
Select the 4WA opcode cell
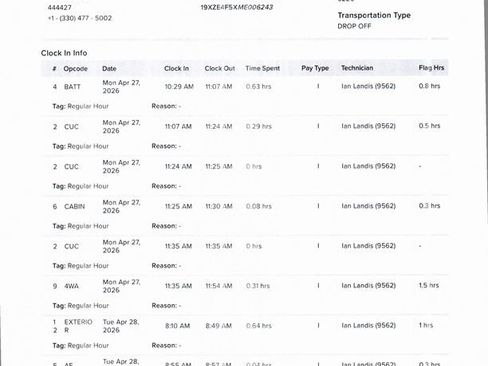tap(72, 286)
